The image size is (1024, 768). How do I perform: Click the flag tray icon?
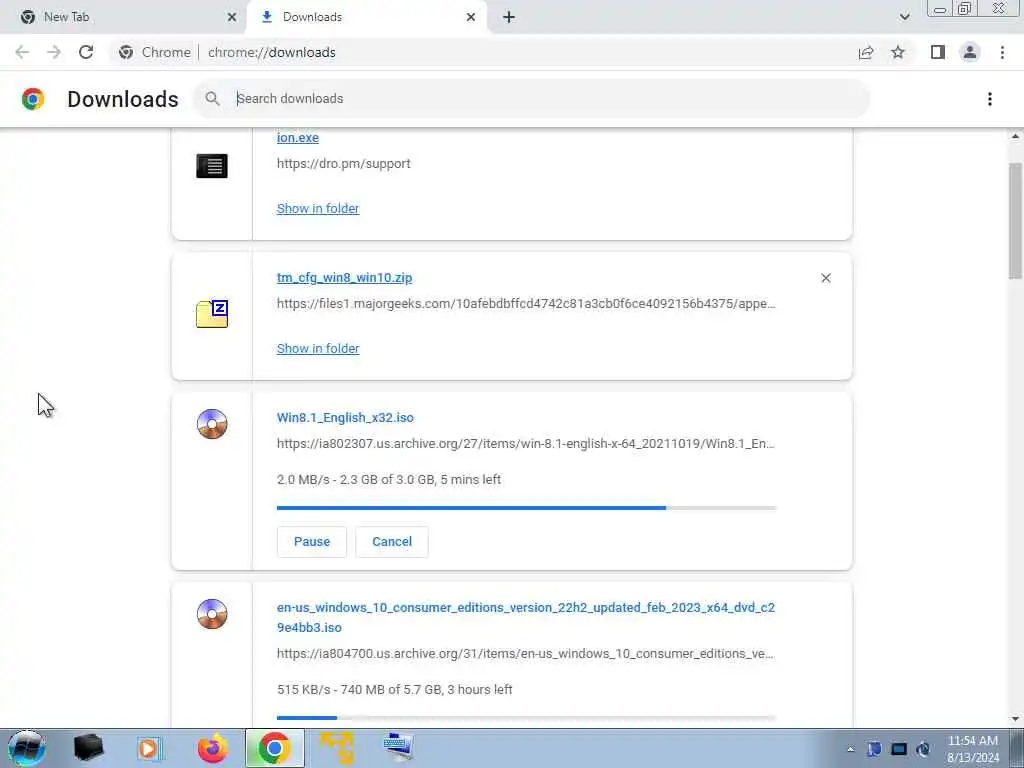(873, 749)
